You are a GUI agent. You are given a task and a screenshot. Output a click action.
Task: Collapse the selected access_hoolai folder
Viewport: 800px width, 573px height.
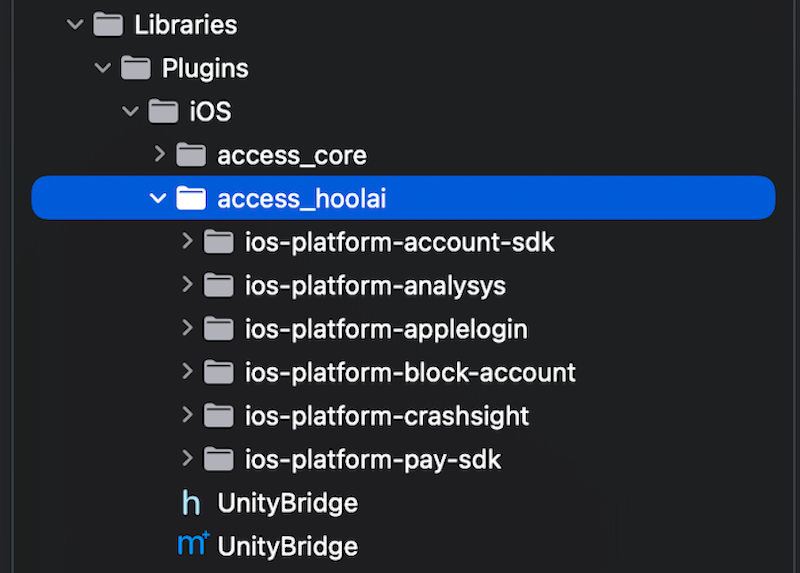(158, 198)
